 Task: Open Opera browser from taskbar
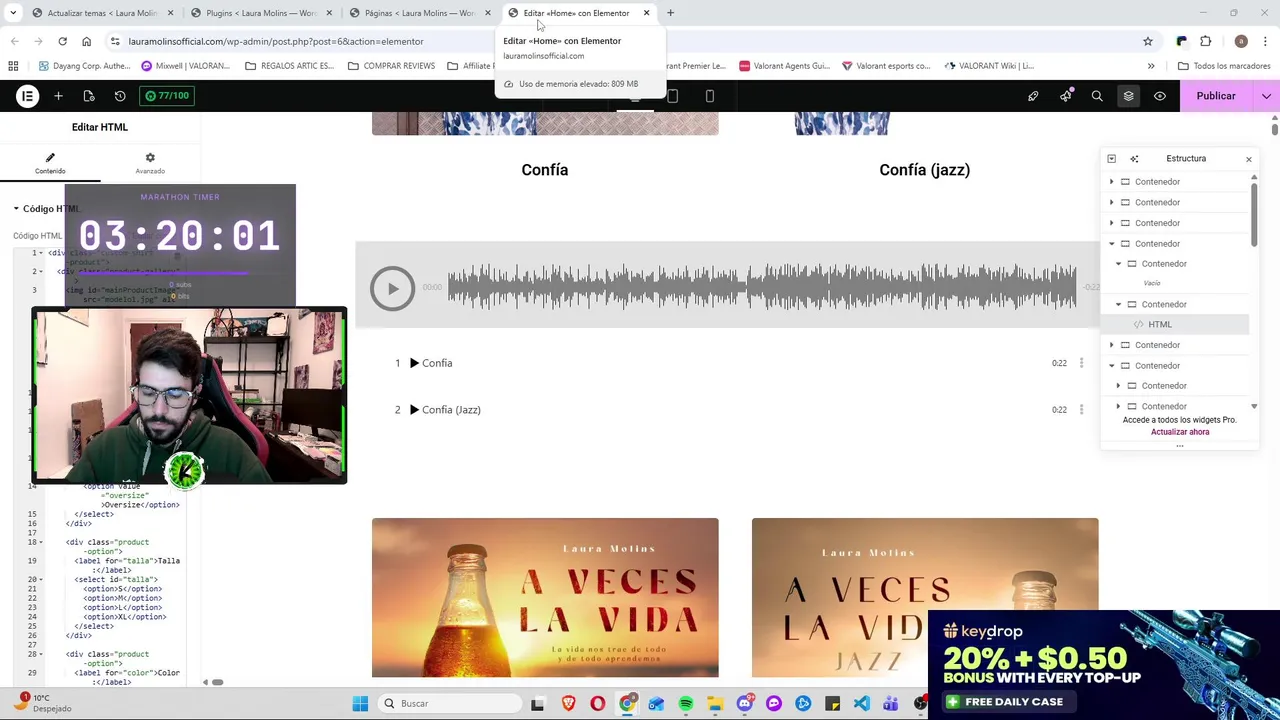[x=597, y=704]
